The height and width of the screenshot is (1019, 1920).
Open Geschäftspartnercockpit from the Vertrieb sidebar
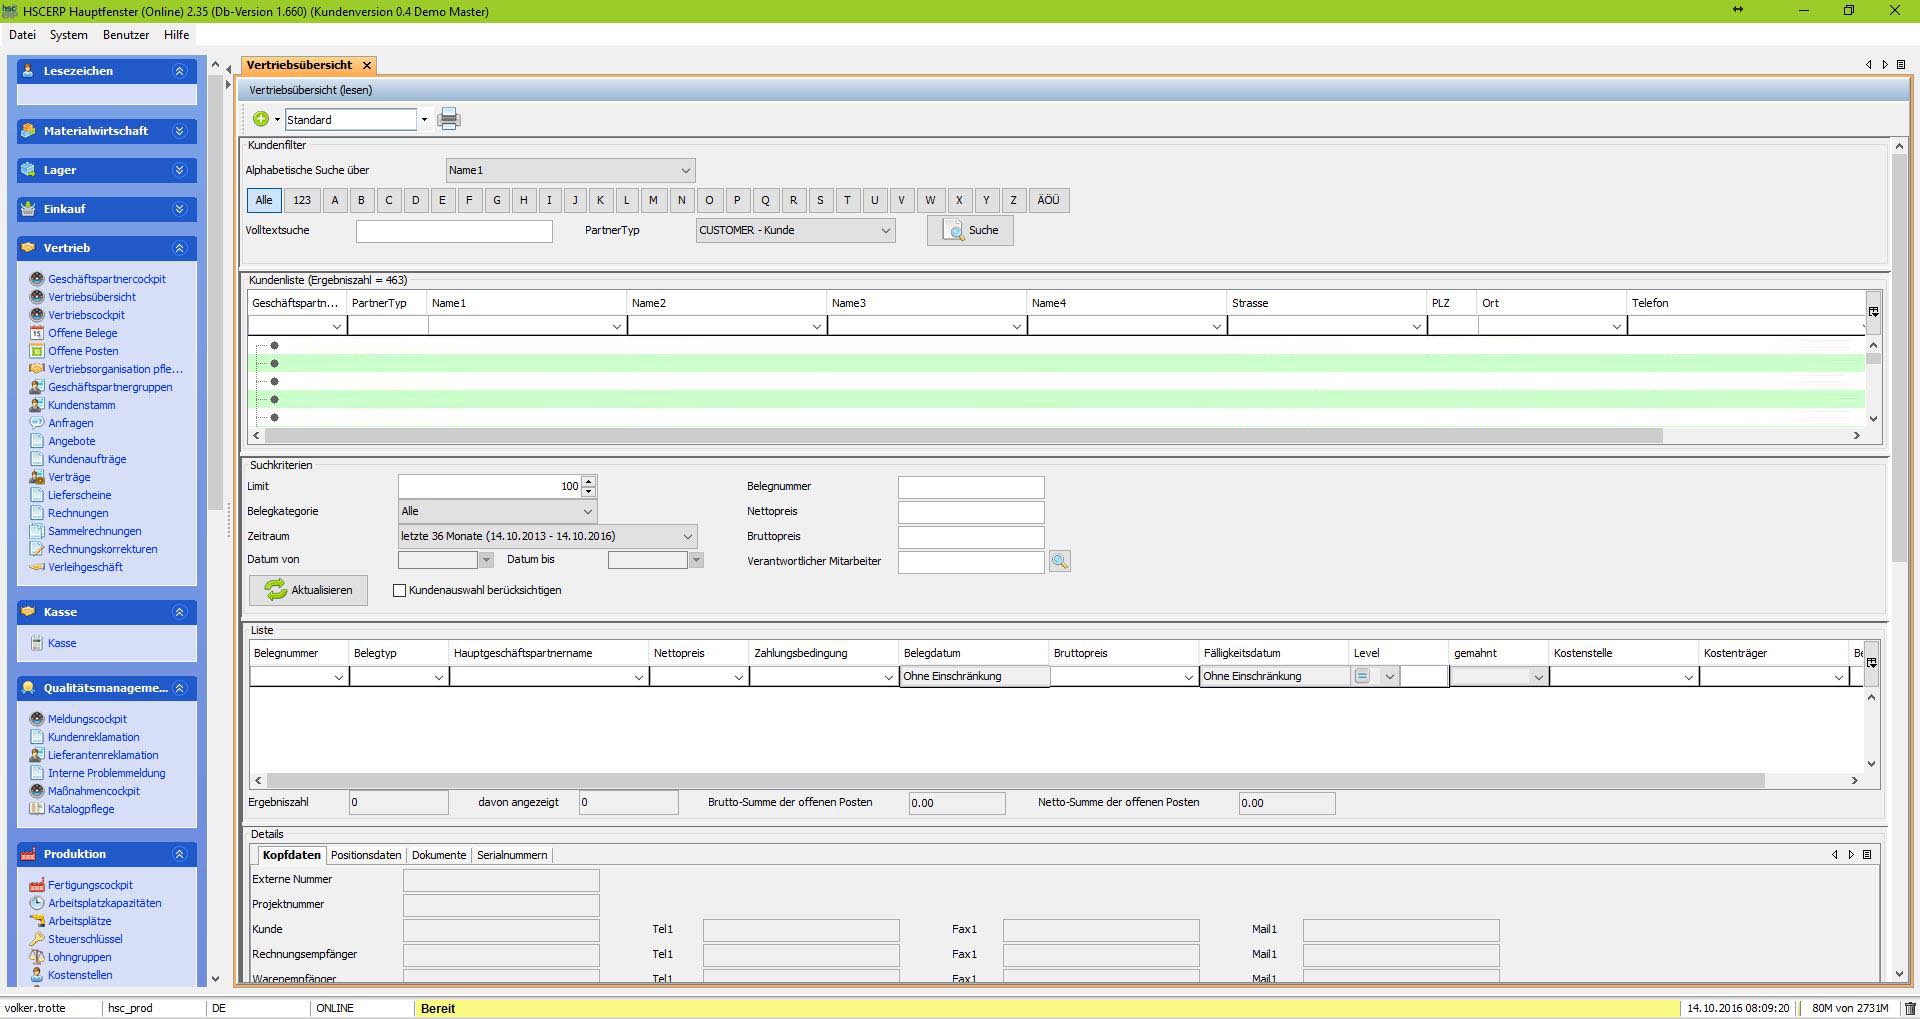coord(107,279)
